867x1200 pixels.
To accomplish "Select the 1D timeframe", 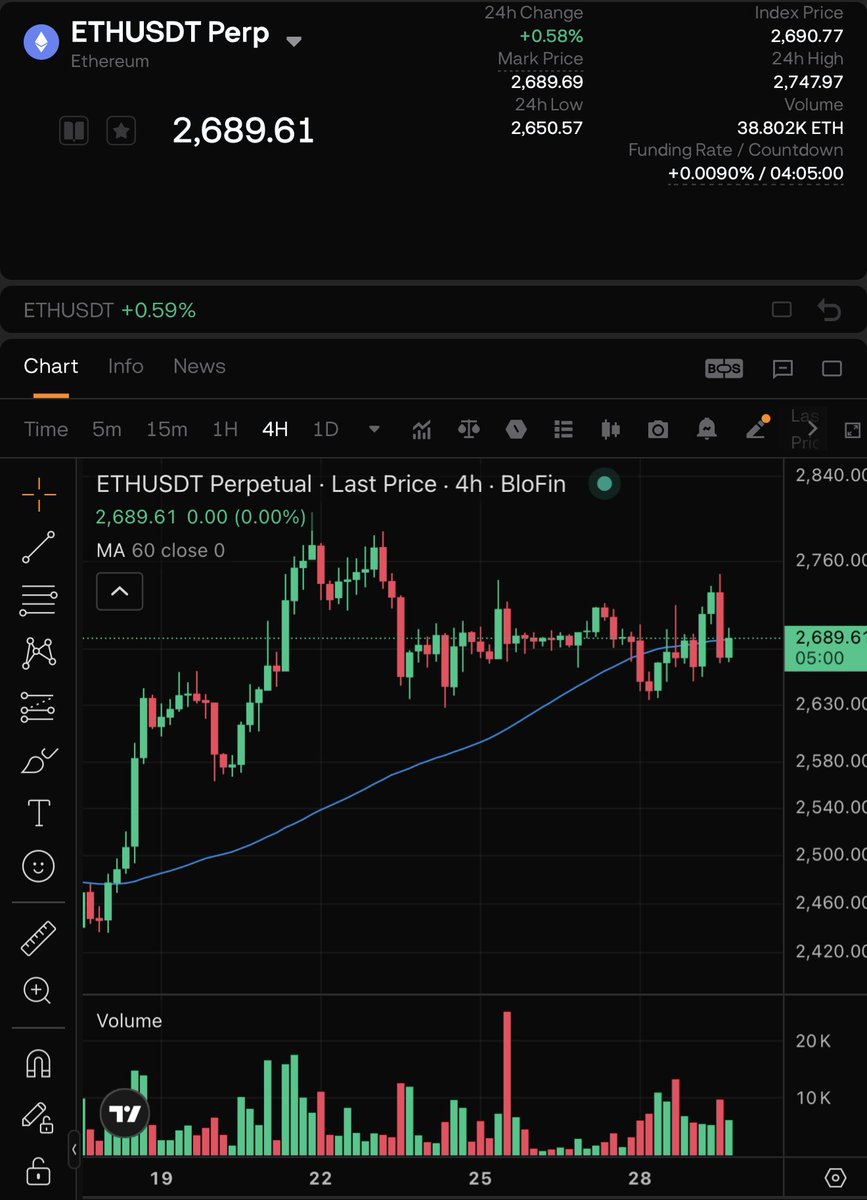I will pyautogui.click(x=326, y=429).
